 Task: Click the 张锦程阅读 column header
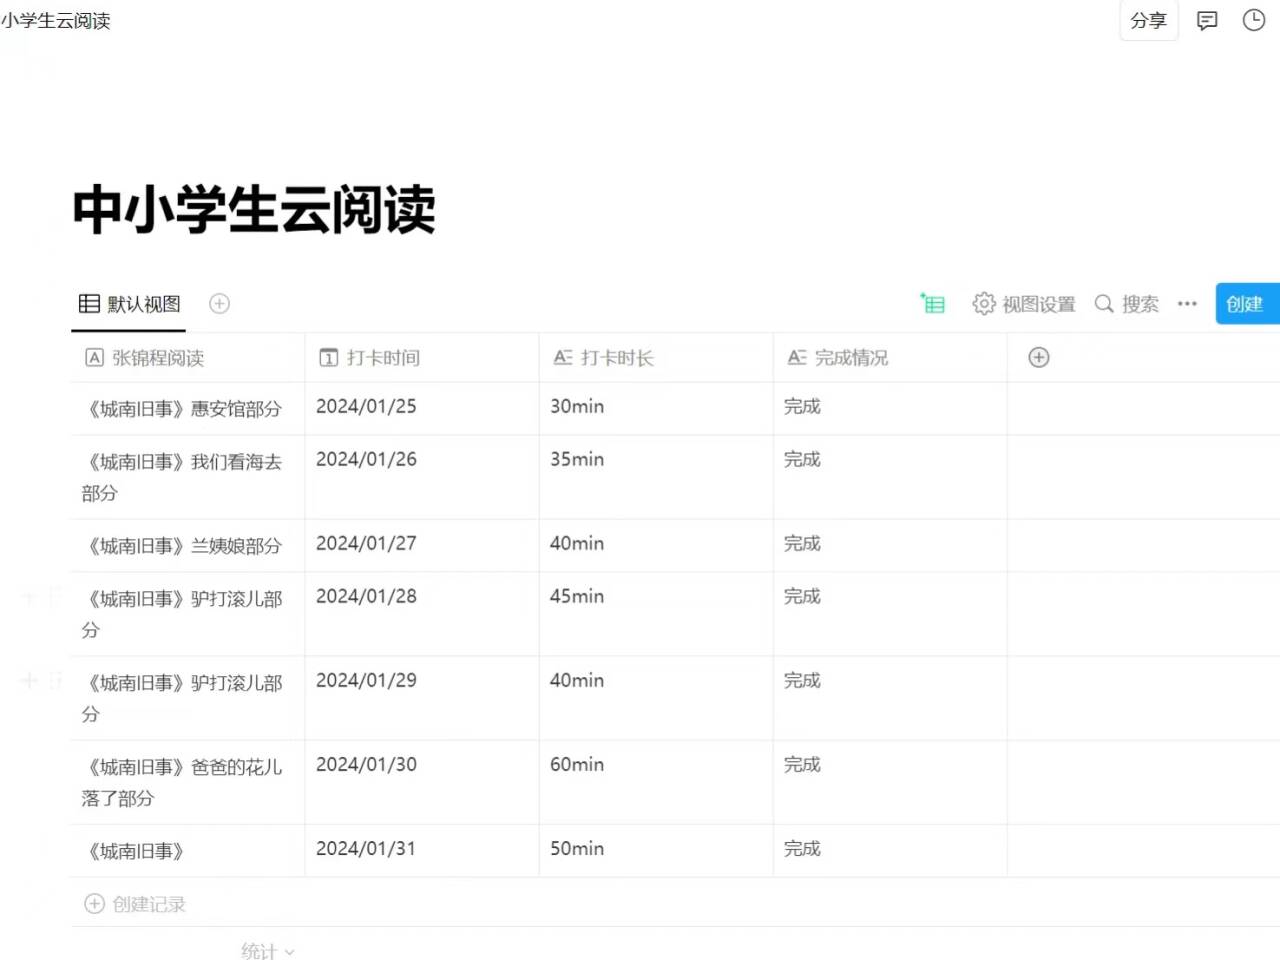[157, 357]
